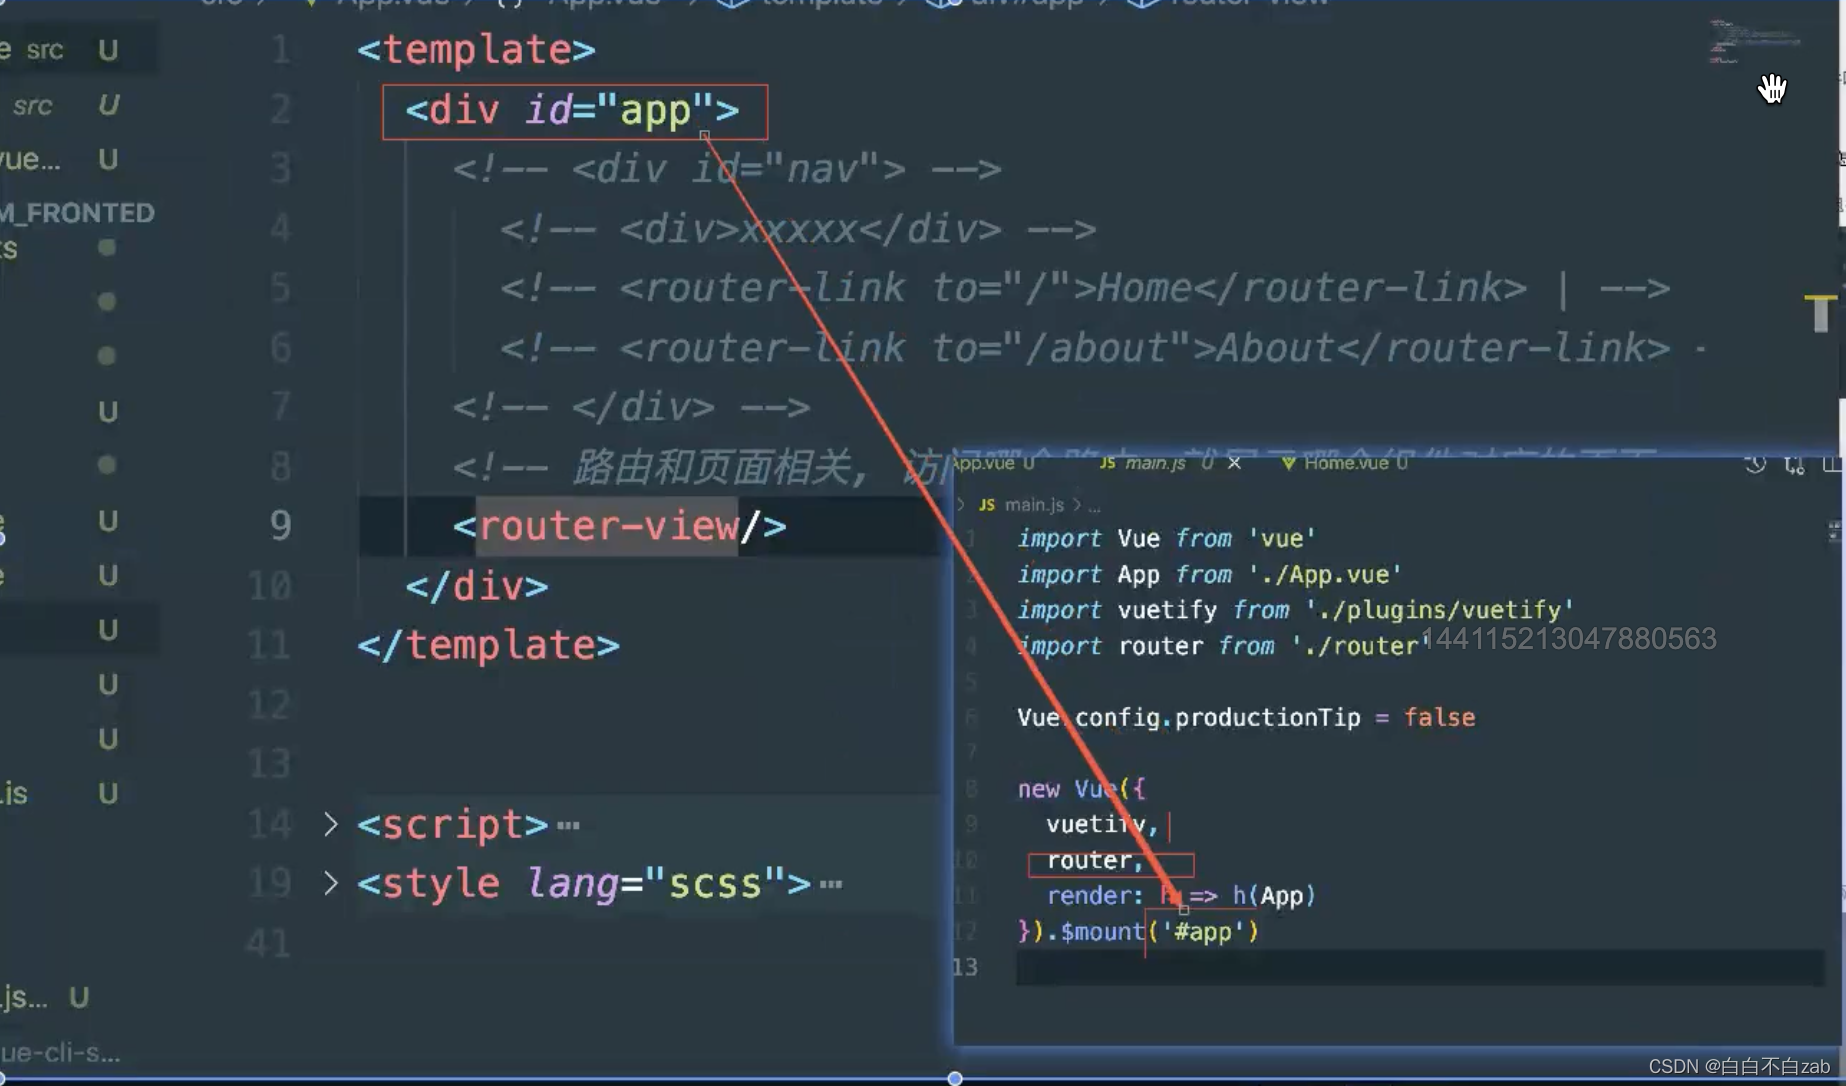This screenshot has height=1086, width=1846.
Task: Click the import router from './router' line
Action: 1224,646
